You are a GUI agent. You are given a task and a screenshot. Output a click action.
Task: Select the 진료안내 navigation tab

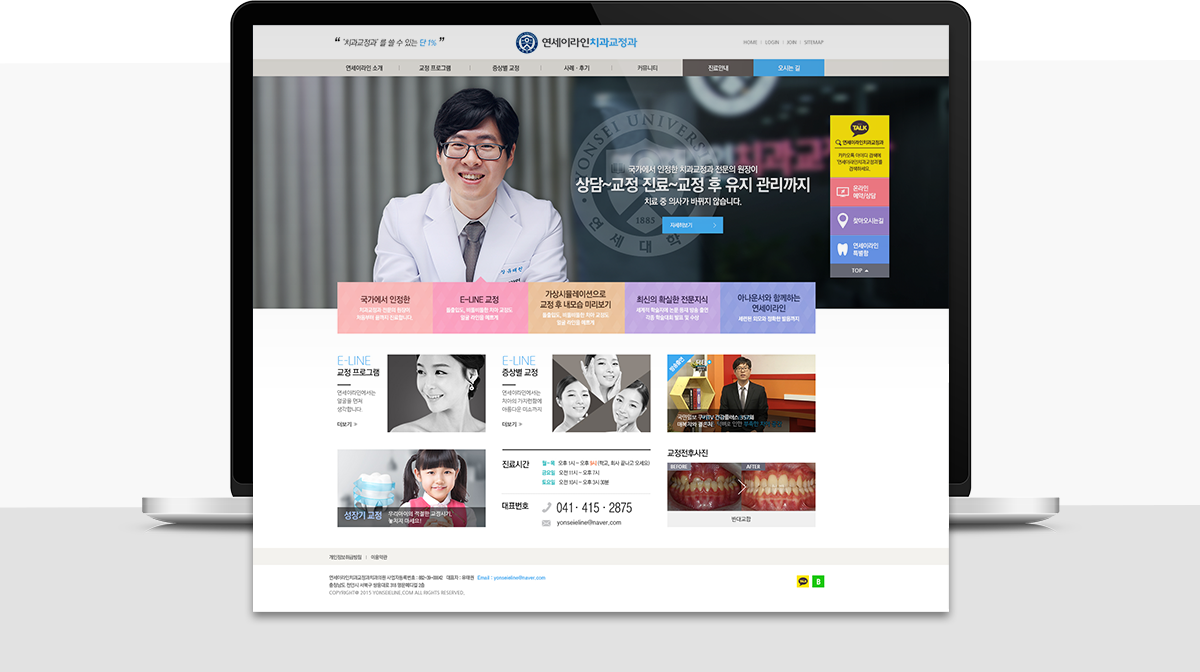pos(717,68)
